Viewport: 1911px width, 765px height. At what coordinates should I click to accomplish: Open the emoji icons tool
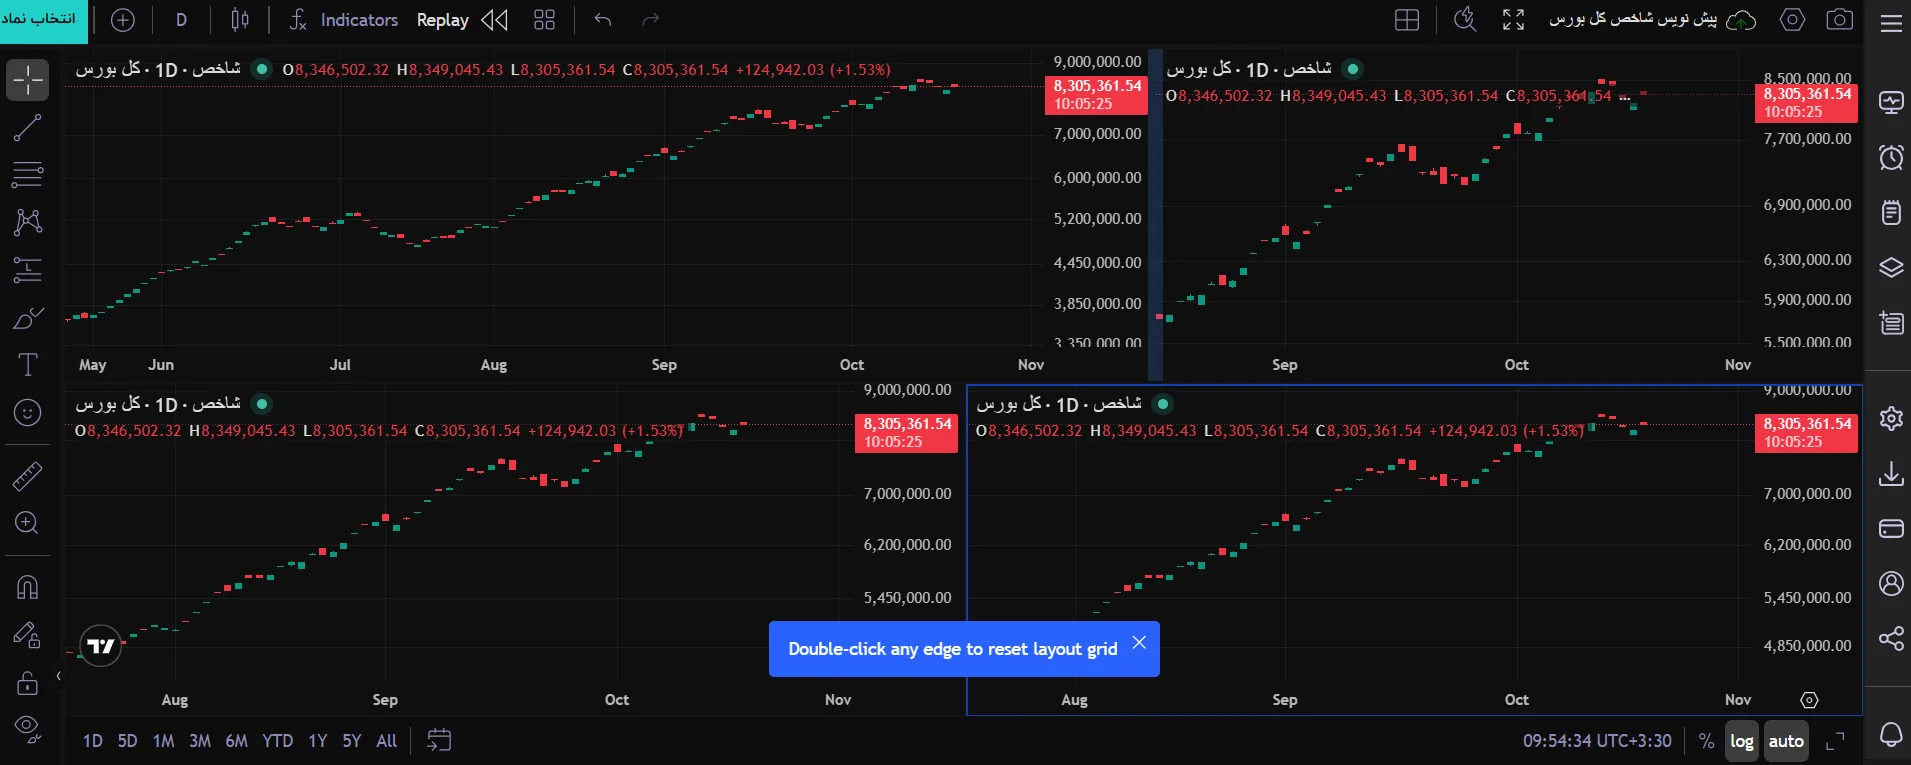pyautogui.click(x=28, y=412)
